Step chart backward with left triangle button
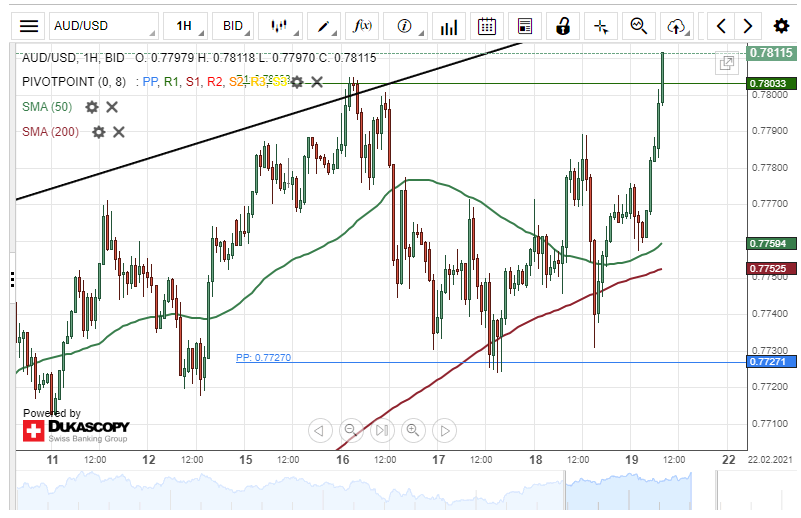 (320, 431)
